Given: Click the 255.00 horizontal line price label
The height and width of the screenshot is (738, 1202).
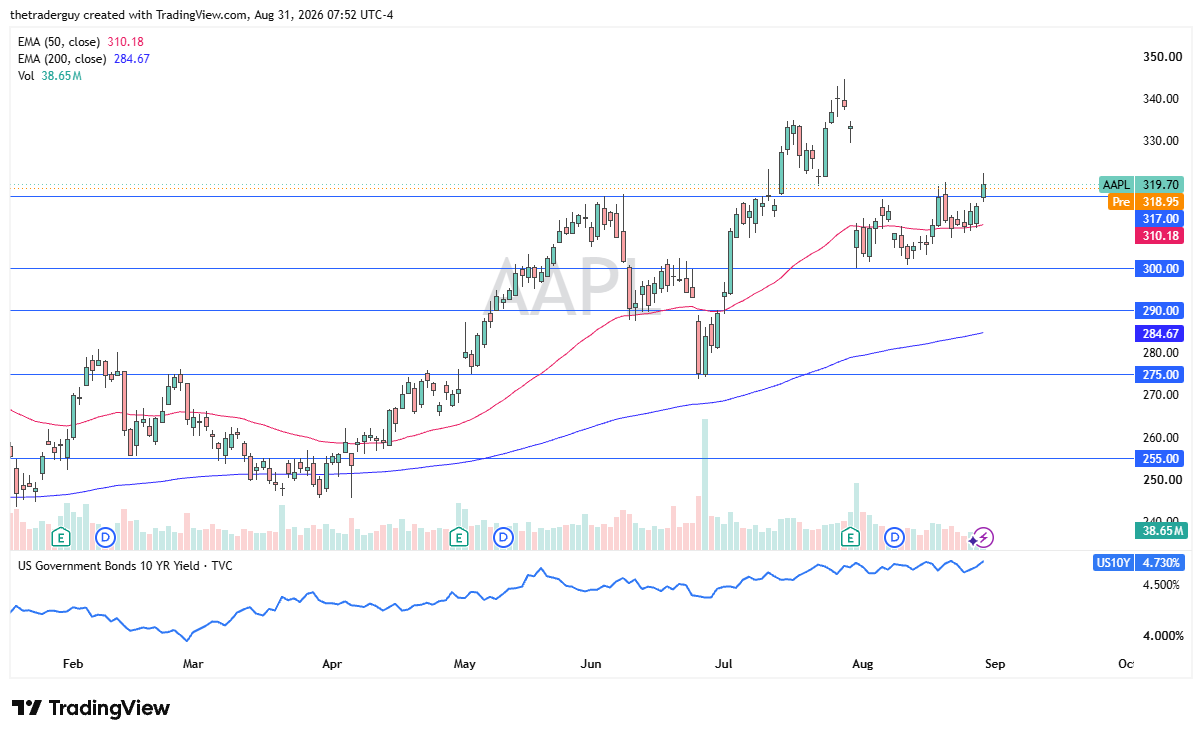Looking at the screenshot, I should 1159,458.
